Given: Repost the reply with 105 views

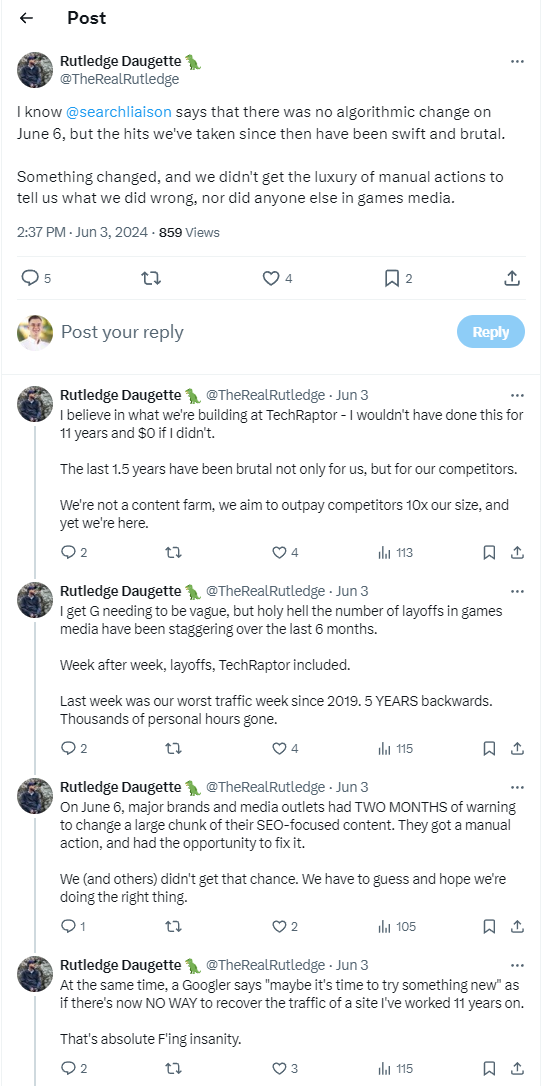Looking at the screenshot, I should [x=173, y=926].
